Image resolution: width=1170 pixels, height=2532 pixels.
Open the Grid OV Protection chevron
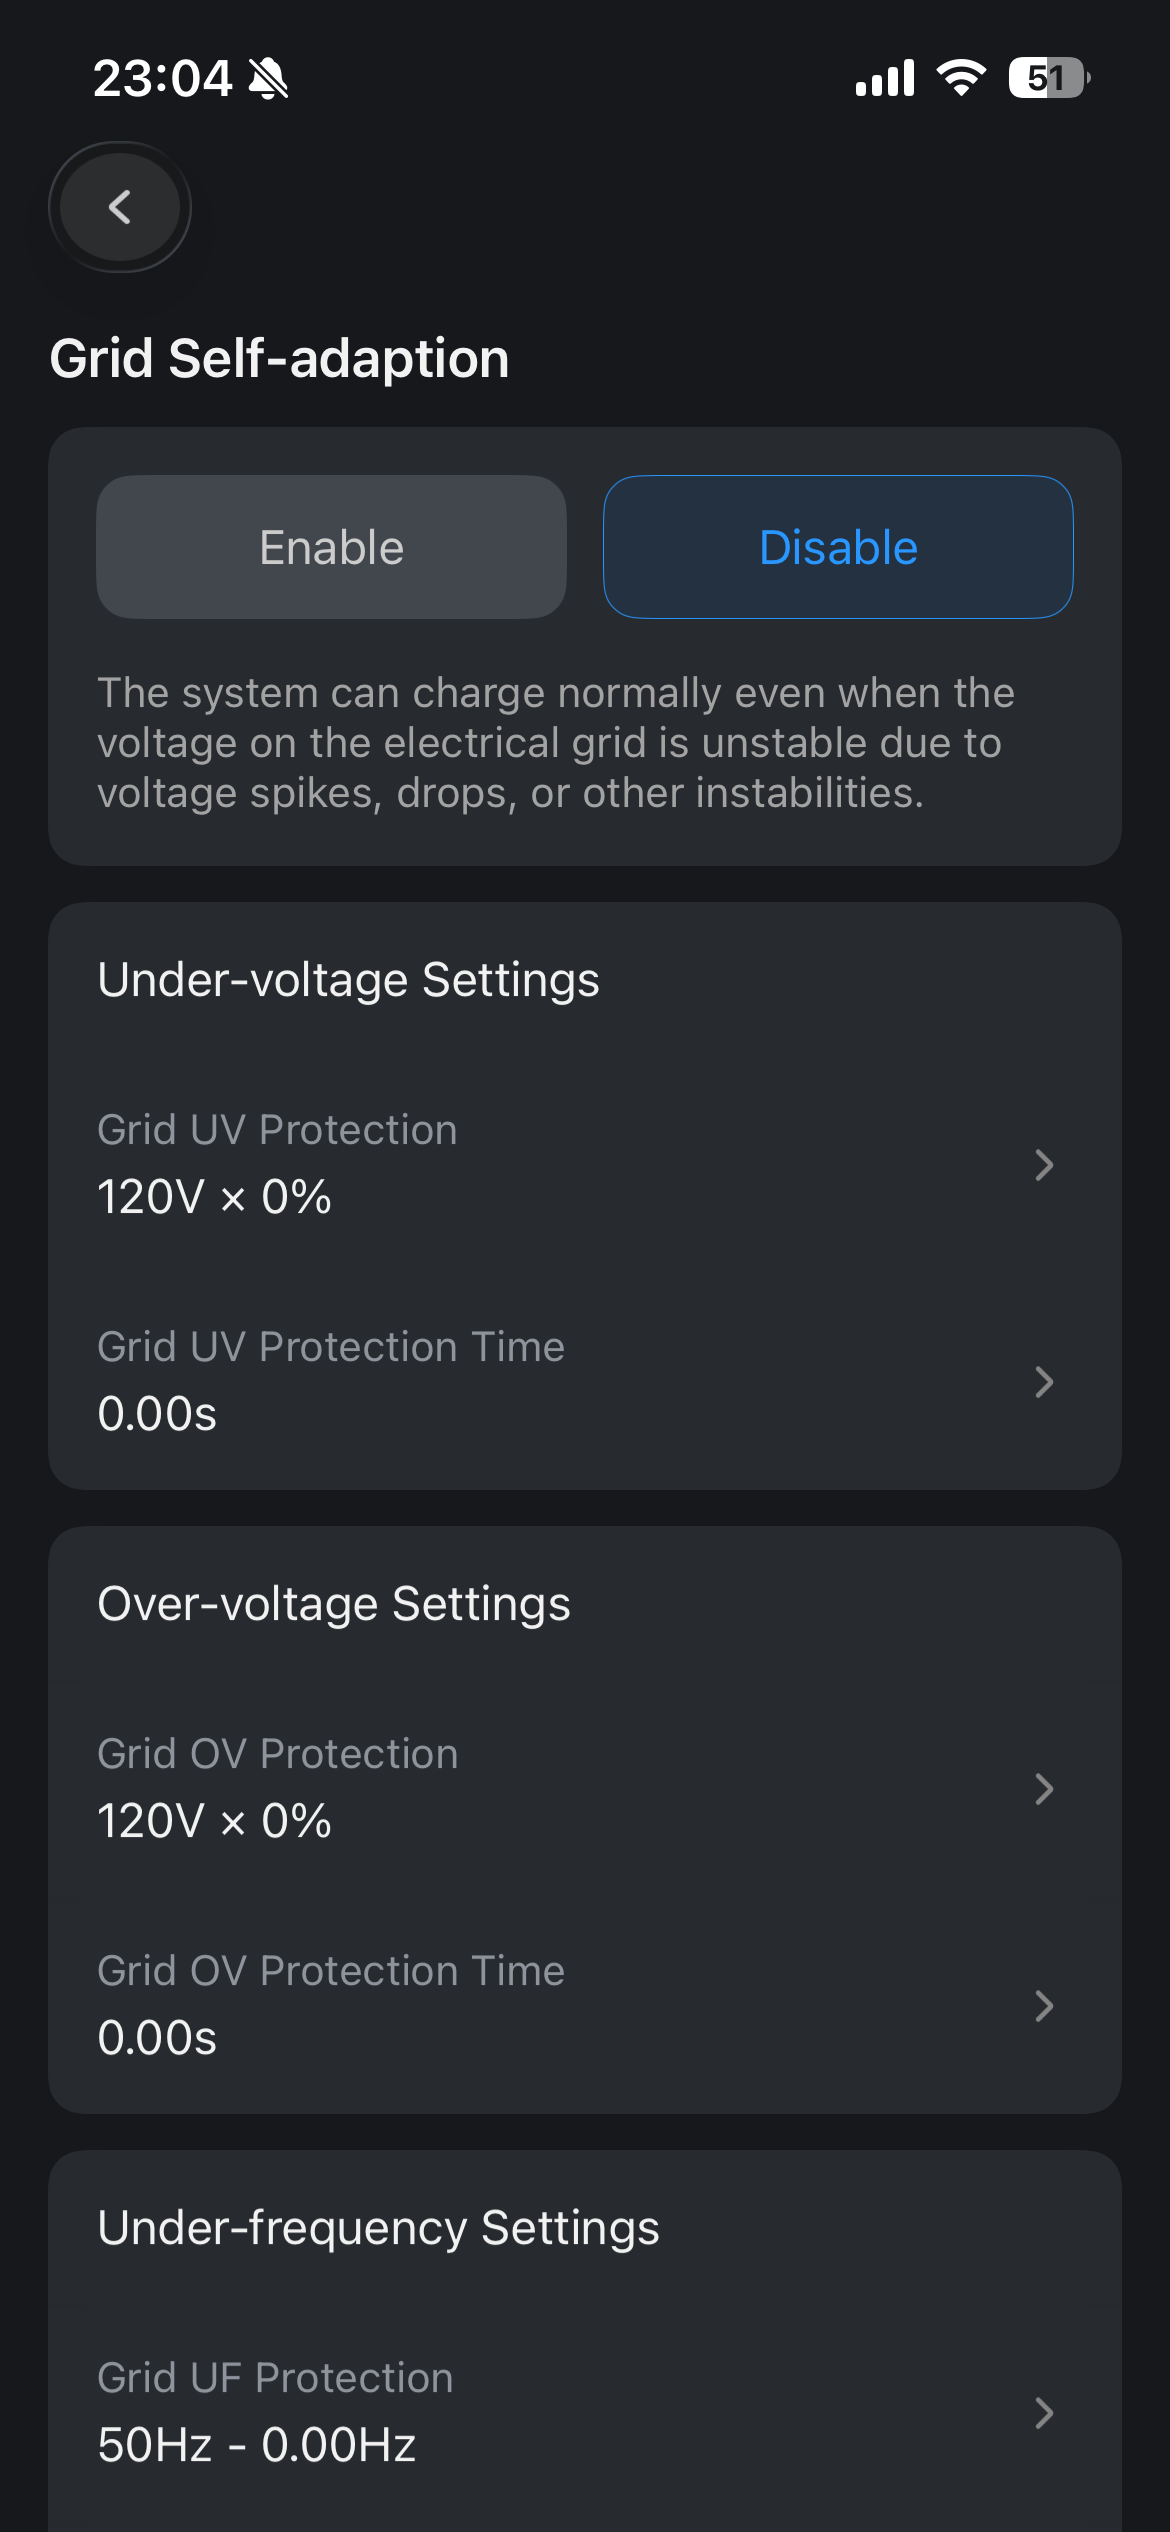(x=1044, y=1789)
